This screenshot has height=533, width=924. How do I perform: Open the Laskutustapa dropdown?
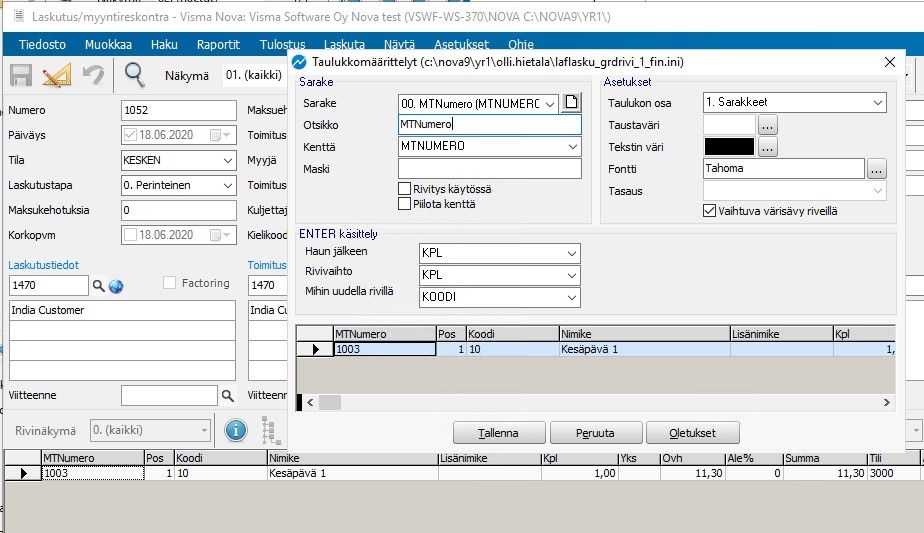[x=228, y=185]
